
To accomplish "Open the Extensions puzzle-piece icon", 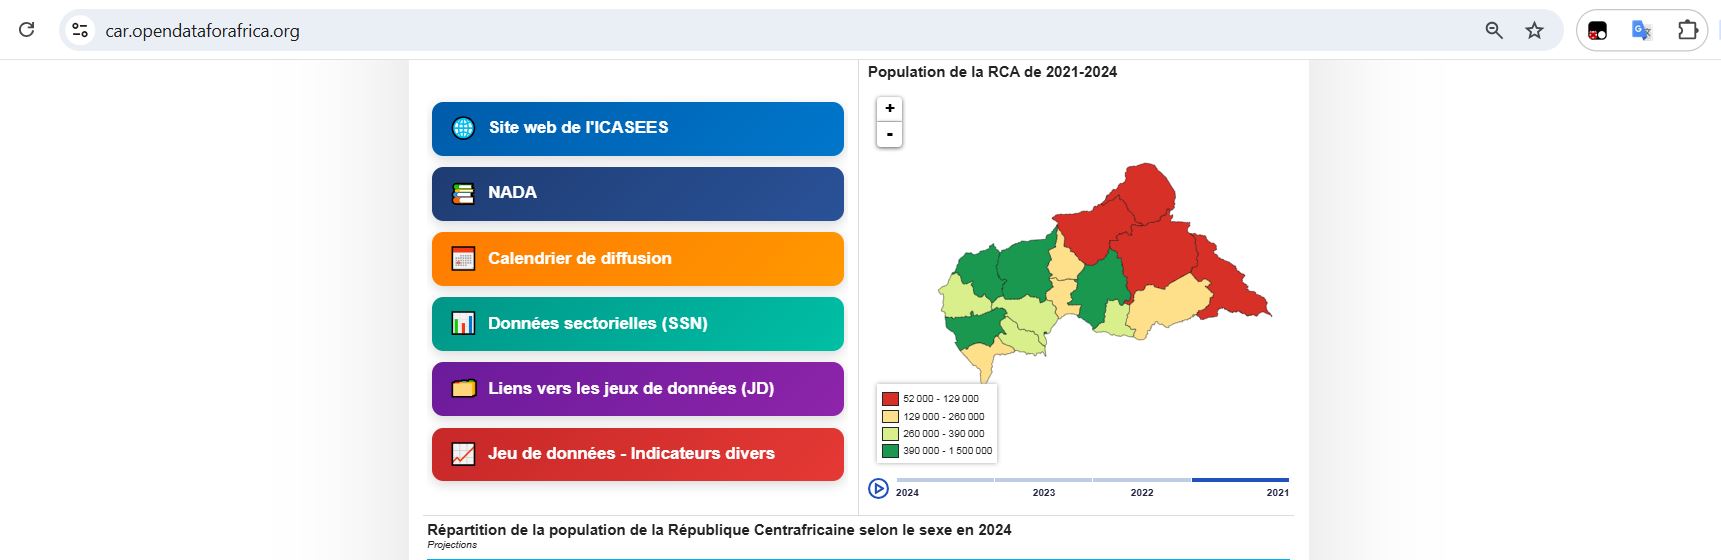I will [x=1688, y=30].
